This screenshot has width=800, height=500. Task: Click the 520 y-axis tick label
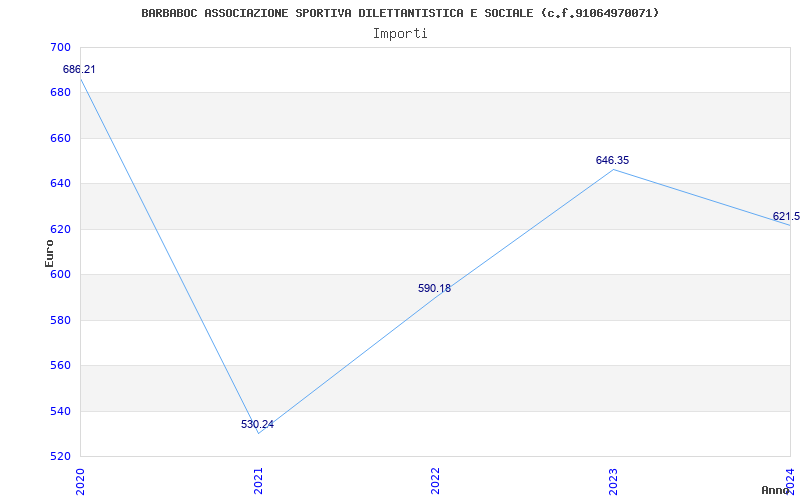tap(61, 456)
